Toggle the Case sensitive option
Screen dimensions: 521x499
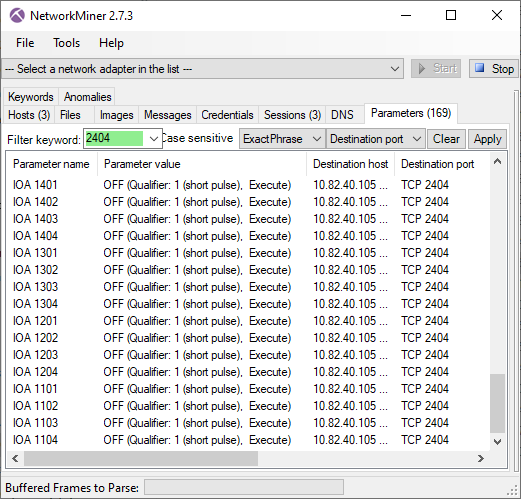coord(197,138)
